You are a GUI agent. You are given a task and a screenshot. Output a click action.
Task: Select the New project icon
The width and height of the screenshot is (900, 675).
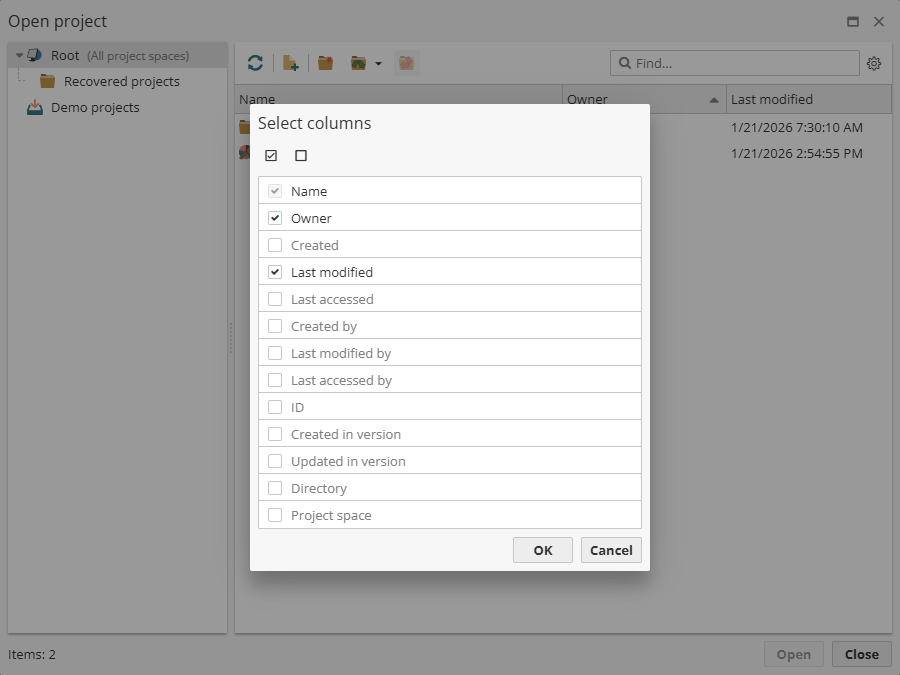(x=290, y=62)
